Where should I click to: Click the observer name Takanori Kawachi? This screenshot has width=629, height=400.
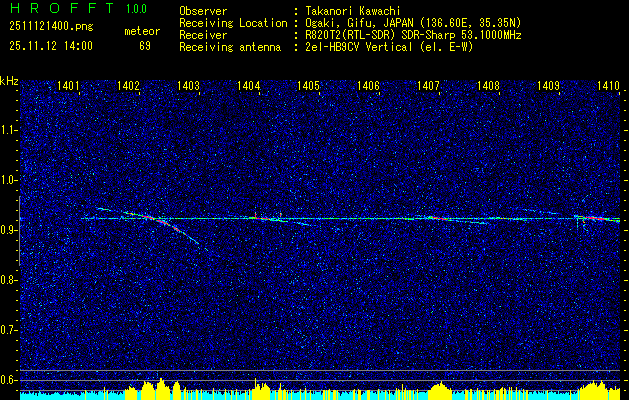[x=353, y=11]
